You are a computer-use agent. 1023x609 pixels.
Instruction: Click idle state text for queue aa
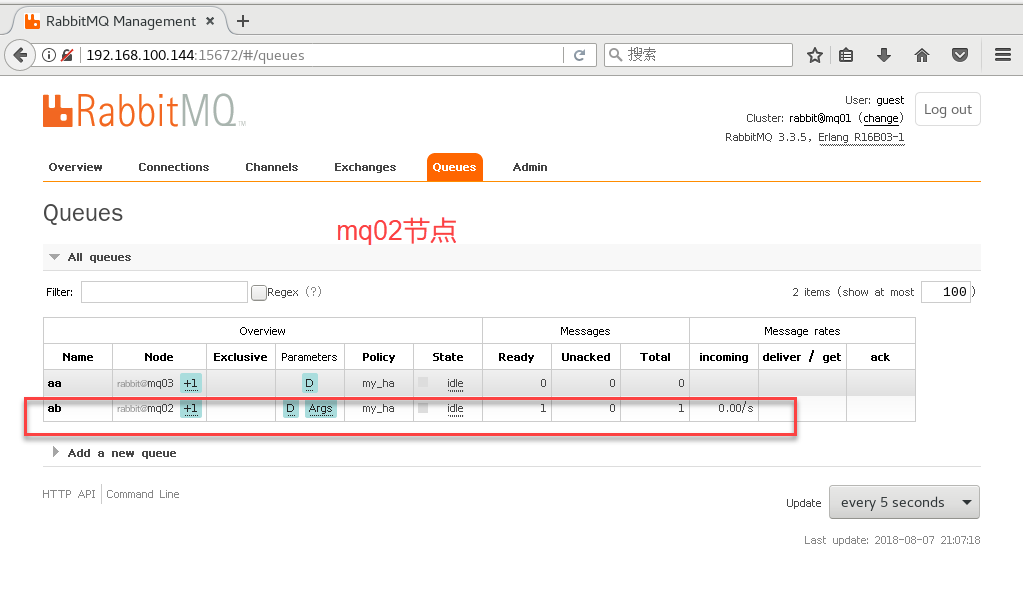455,384
